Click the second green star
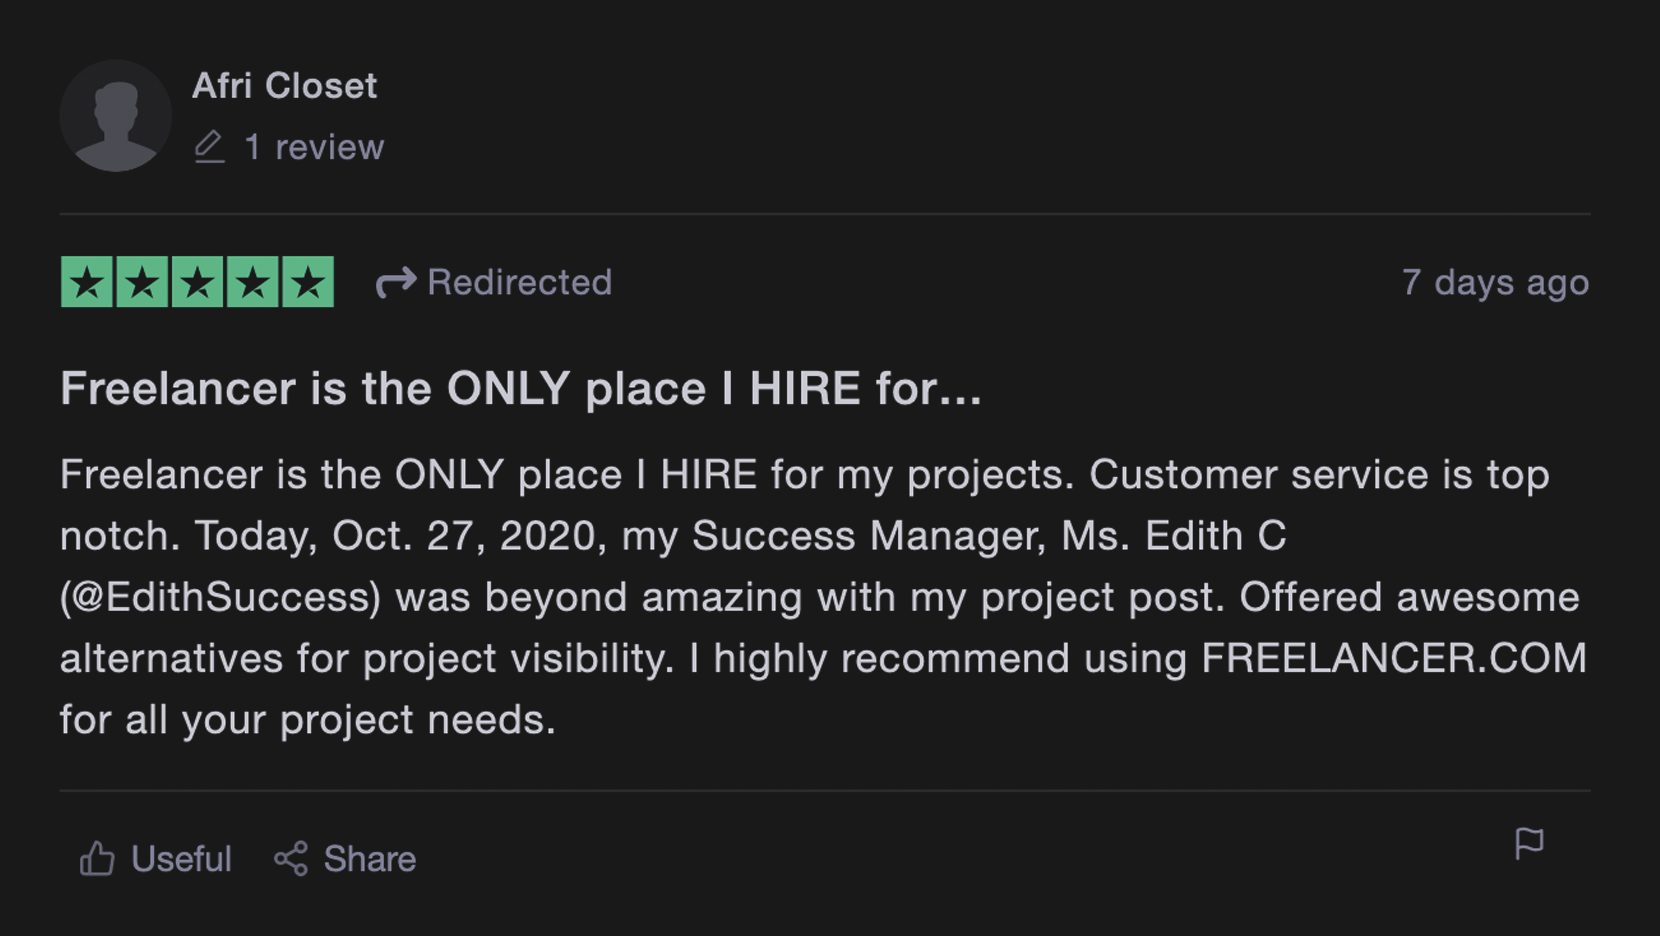1660x936 pixels. pos(142,282)
